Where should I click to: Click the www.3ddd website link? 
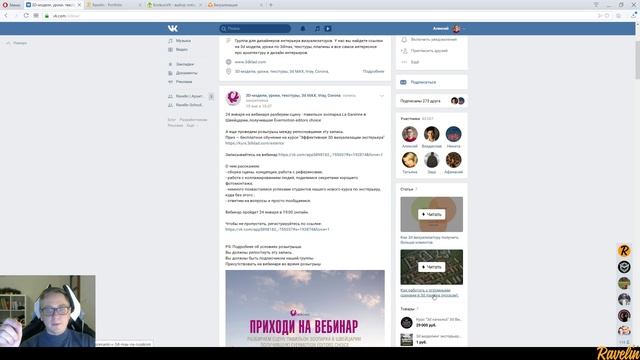tap(250, 62)
